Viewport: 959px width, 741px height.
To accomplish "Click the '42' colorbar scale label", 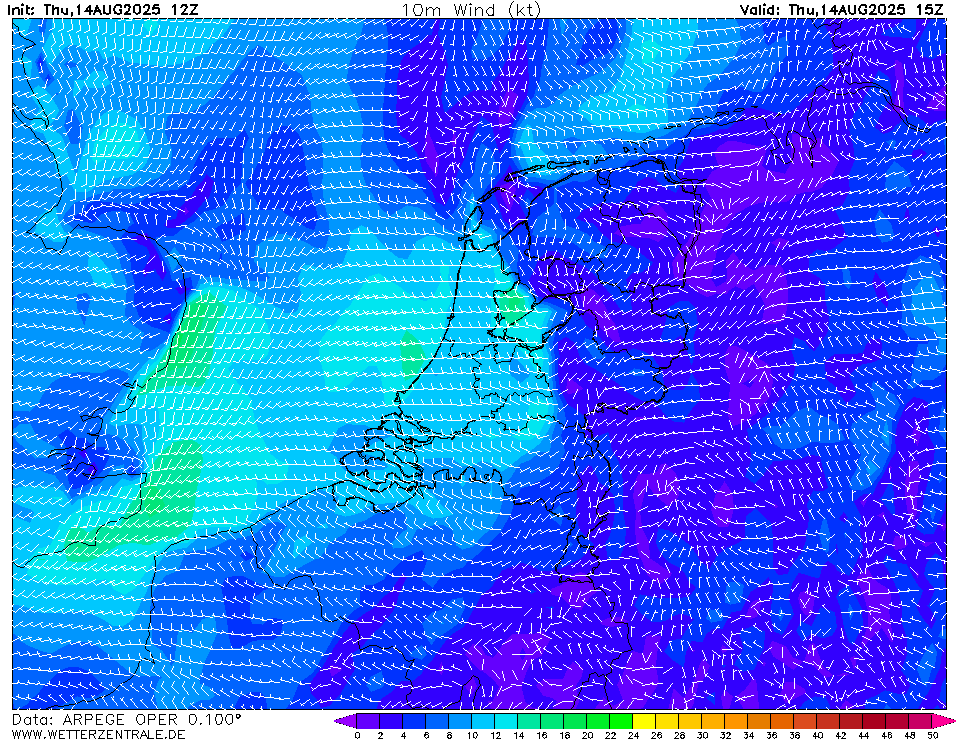I will click(x=840, y=735).
